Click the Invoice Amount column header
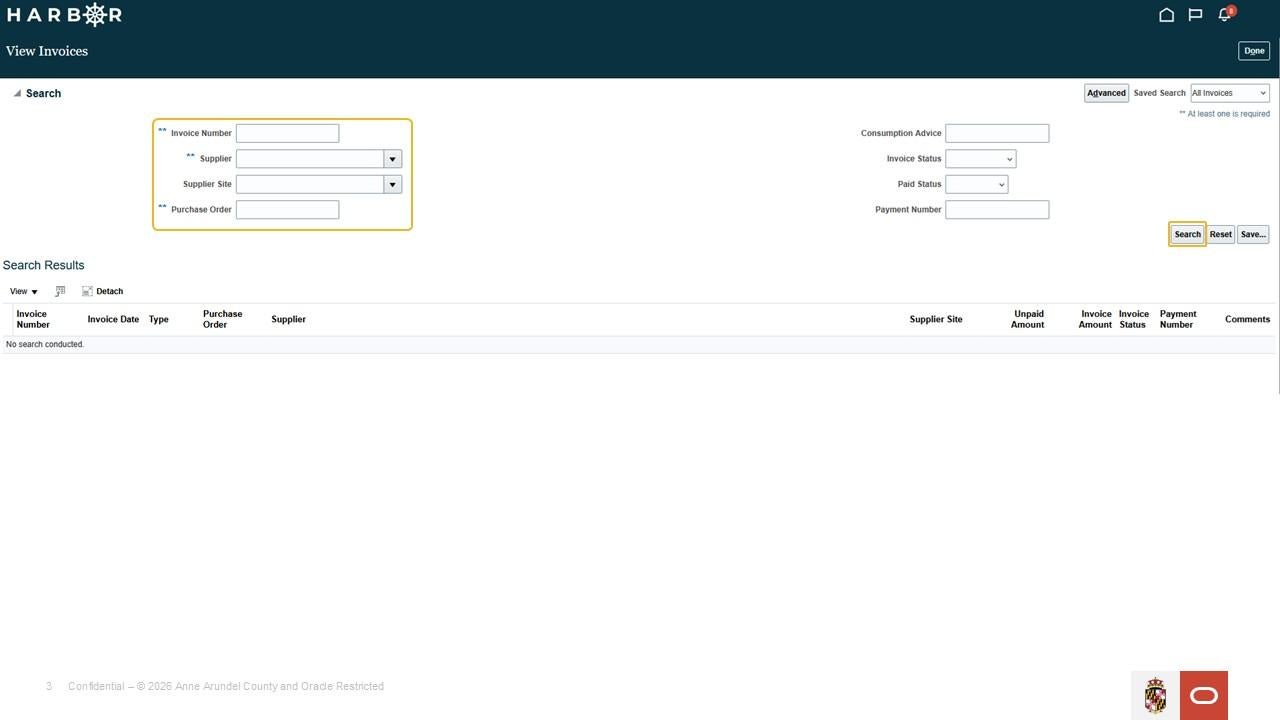 (1095, 319)
